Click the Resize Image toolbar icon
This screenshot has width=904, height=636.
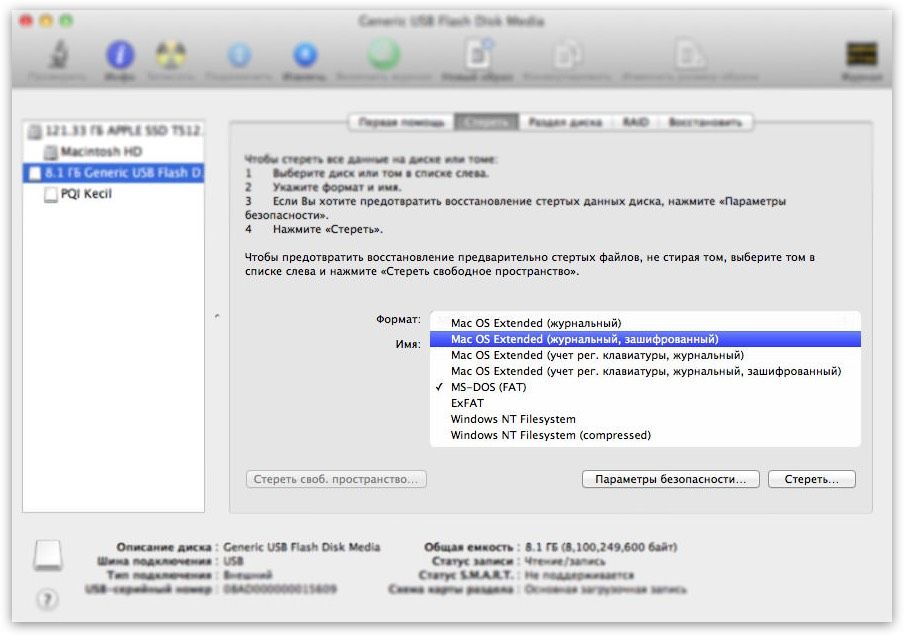(690, 55)
